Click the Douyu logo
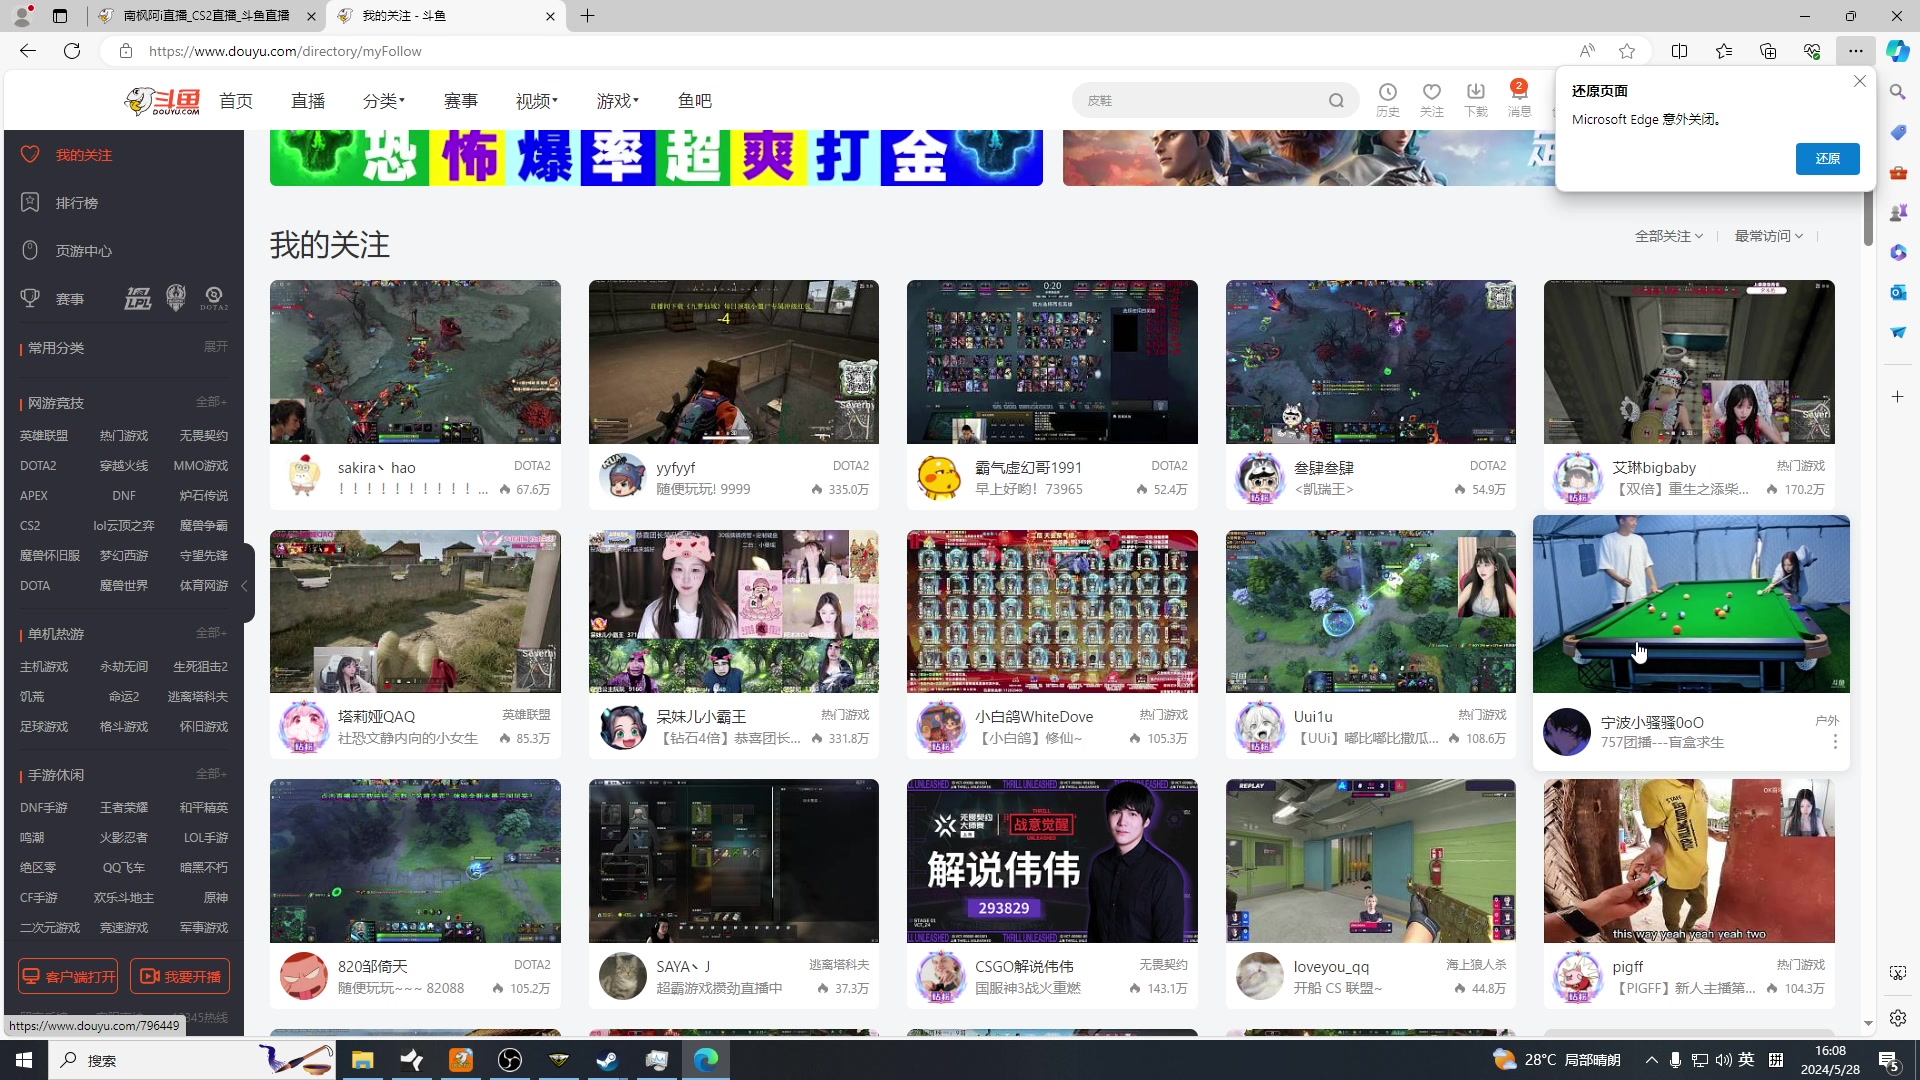Viewport: 1920px width, 1080px height. (x=162, y=101)
